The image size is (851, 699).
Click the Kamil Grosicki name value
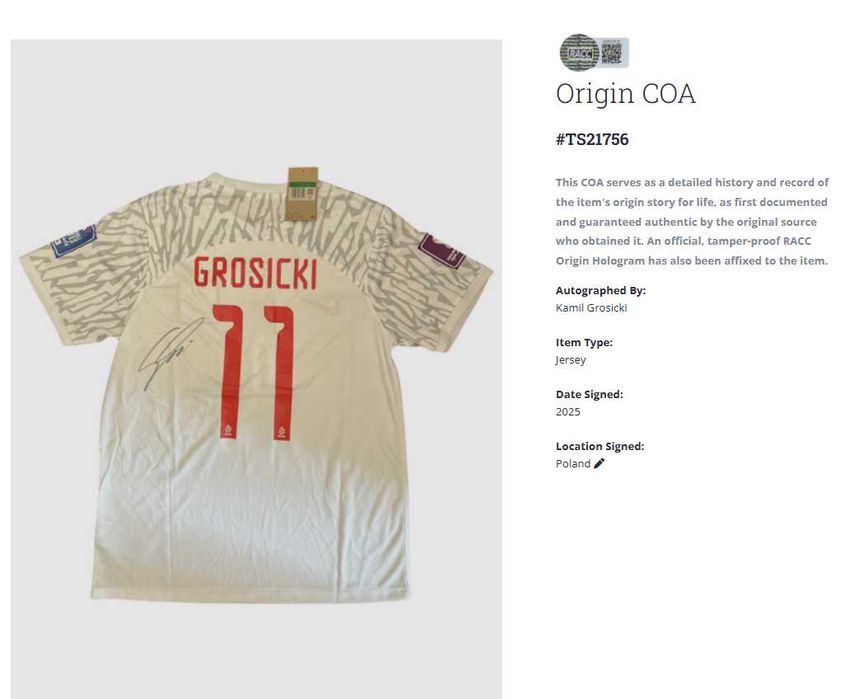(x=591, y=308)
